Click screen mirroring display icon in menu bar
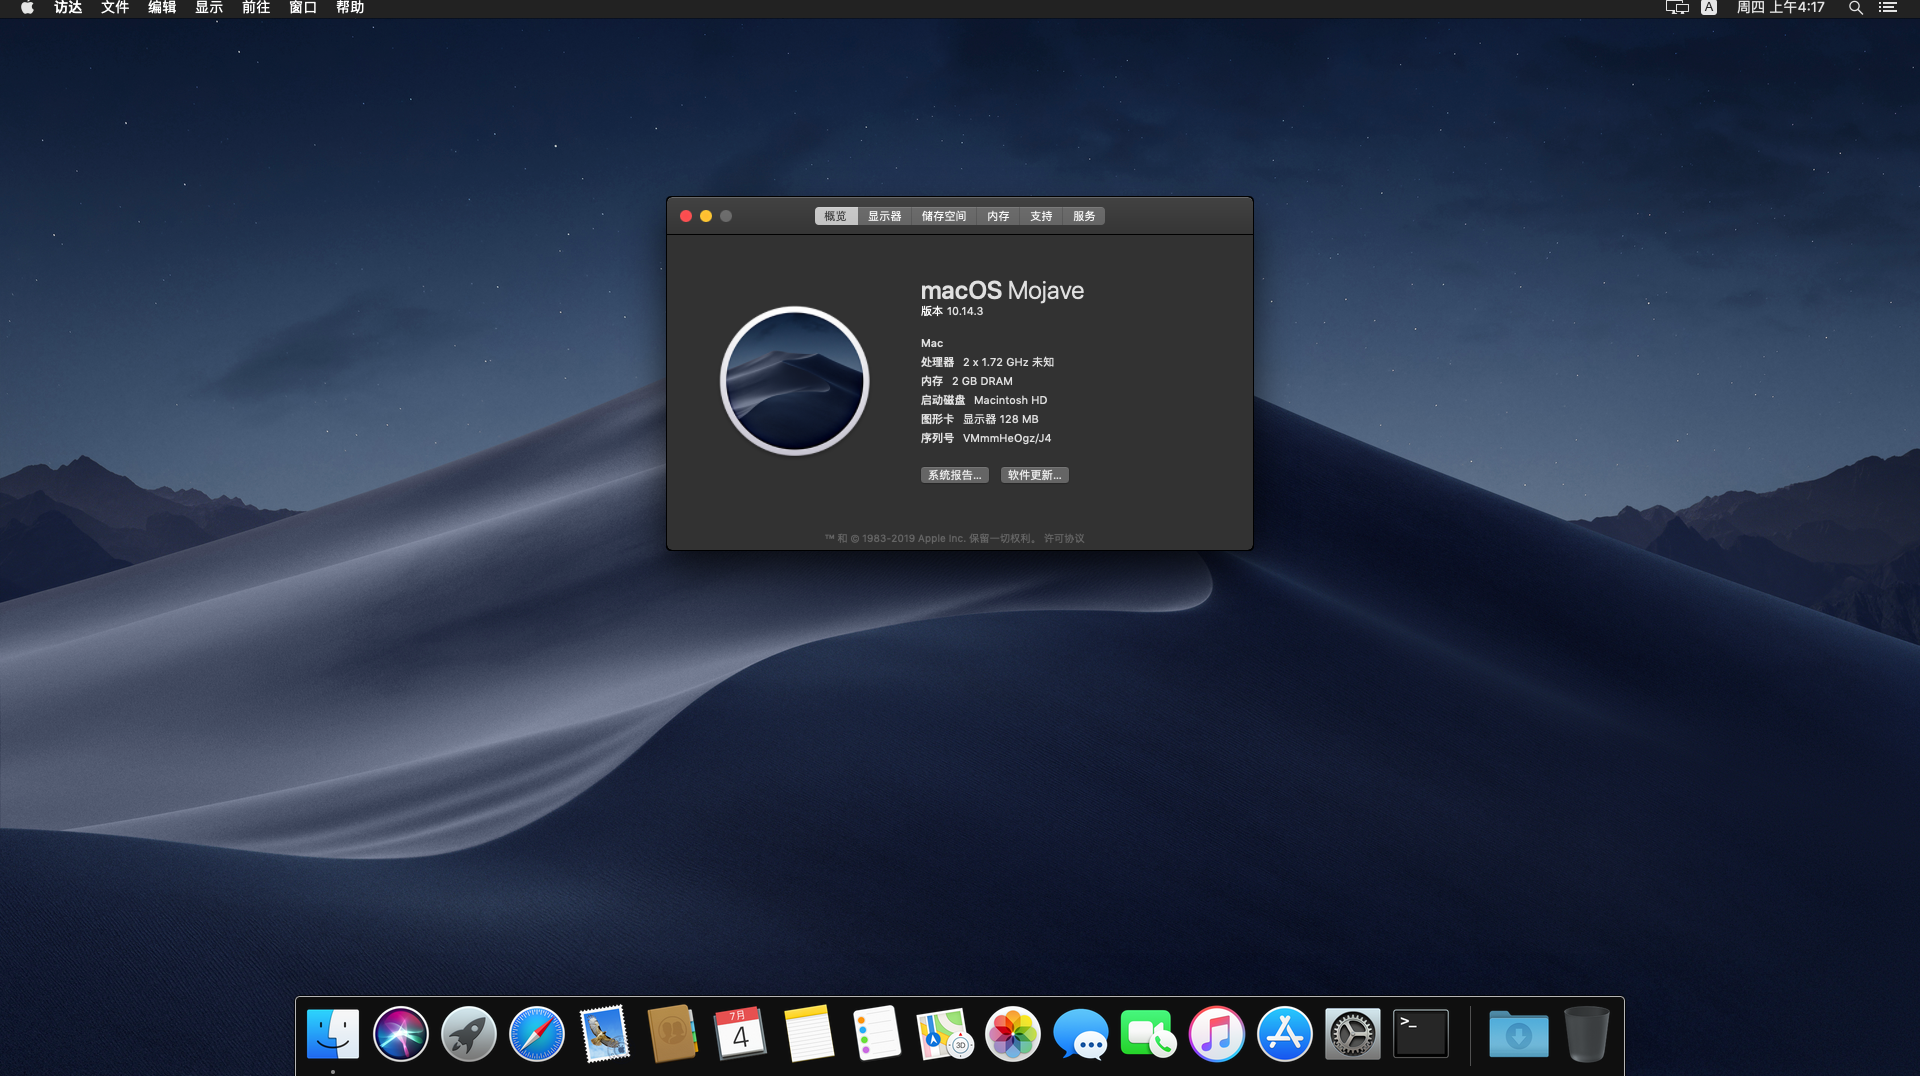This screenshot has width=1920, height=1076. [x=1677, y=8]
